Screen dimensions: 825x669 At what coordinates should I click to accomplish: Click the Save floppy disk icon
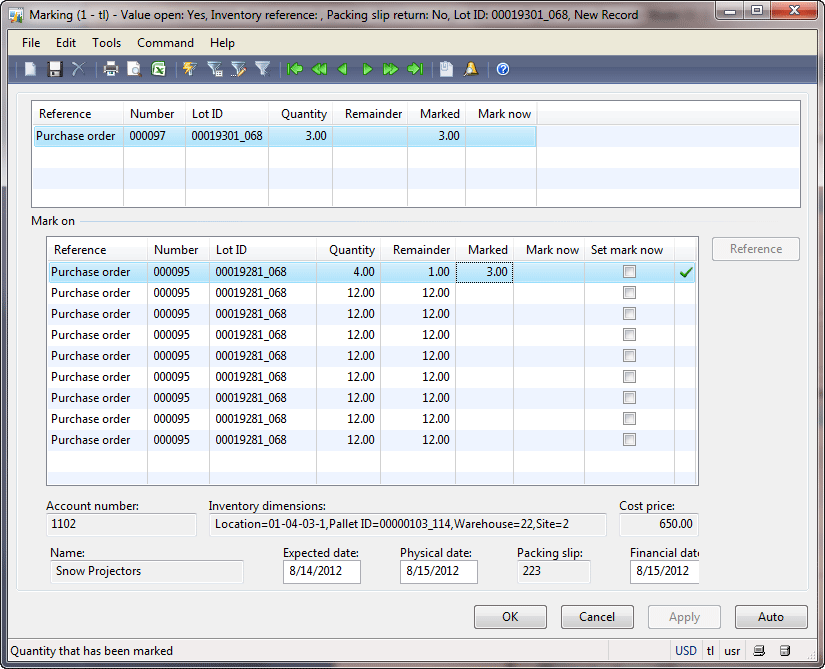pyautogui.click(x=55, y=69)
